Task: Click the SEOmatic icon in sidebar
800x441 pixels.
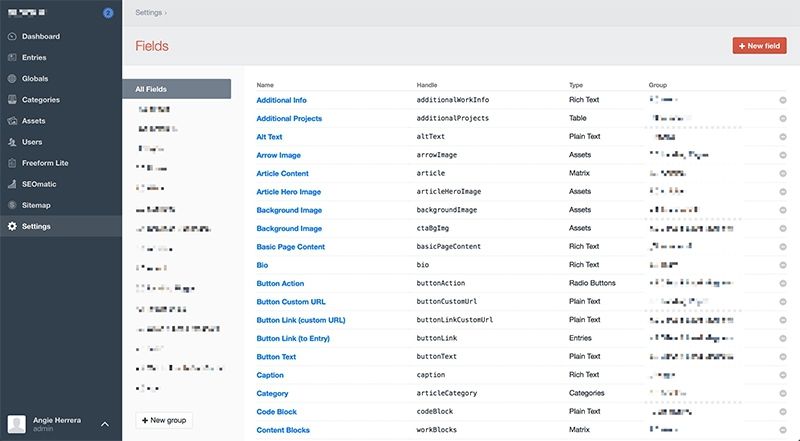Action: click(12, 184)
